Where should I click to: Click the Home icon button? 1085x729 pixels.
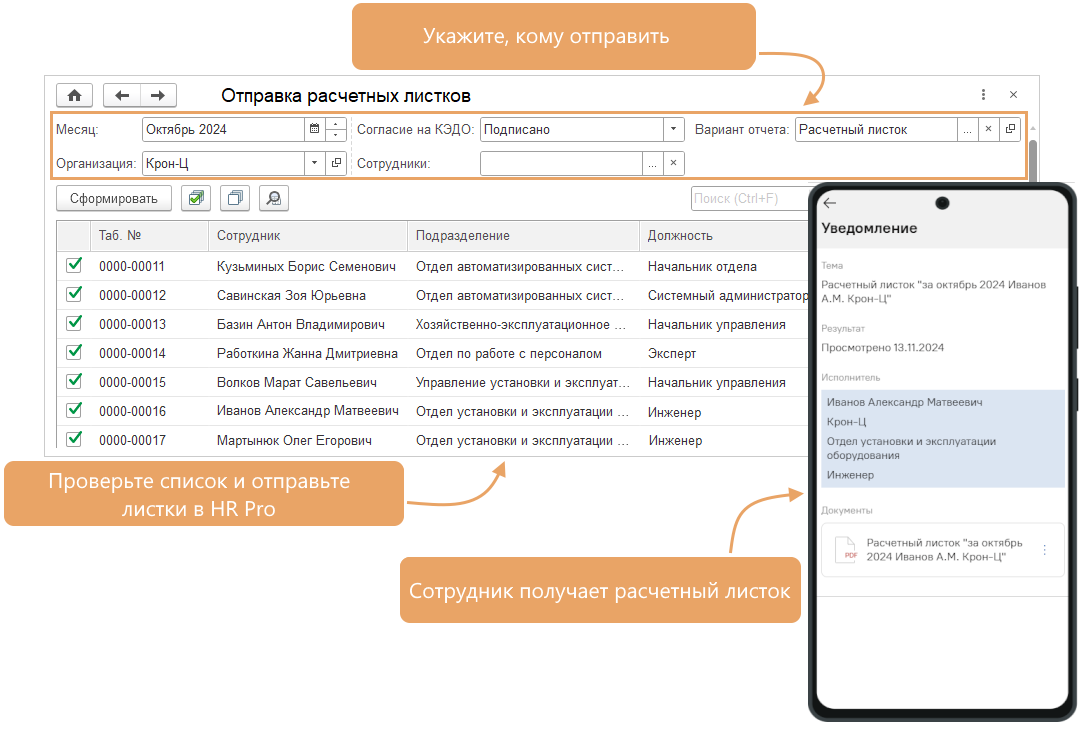click(74, 95)
